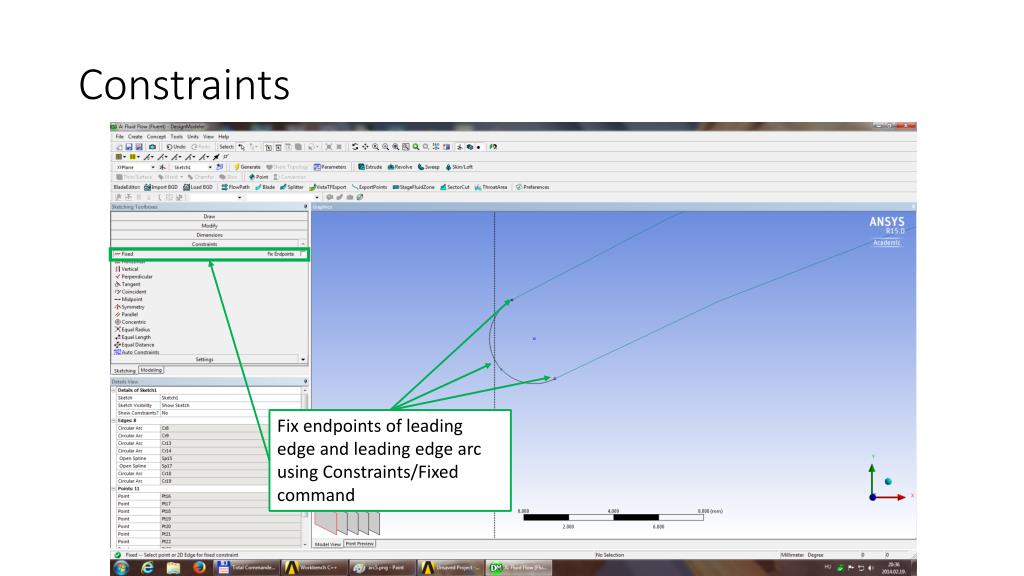1024x576 pixels.
Task: Select the Tangent constraint
Action: [x=127, y=285]
